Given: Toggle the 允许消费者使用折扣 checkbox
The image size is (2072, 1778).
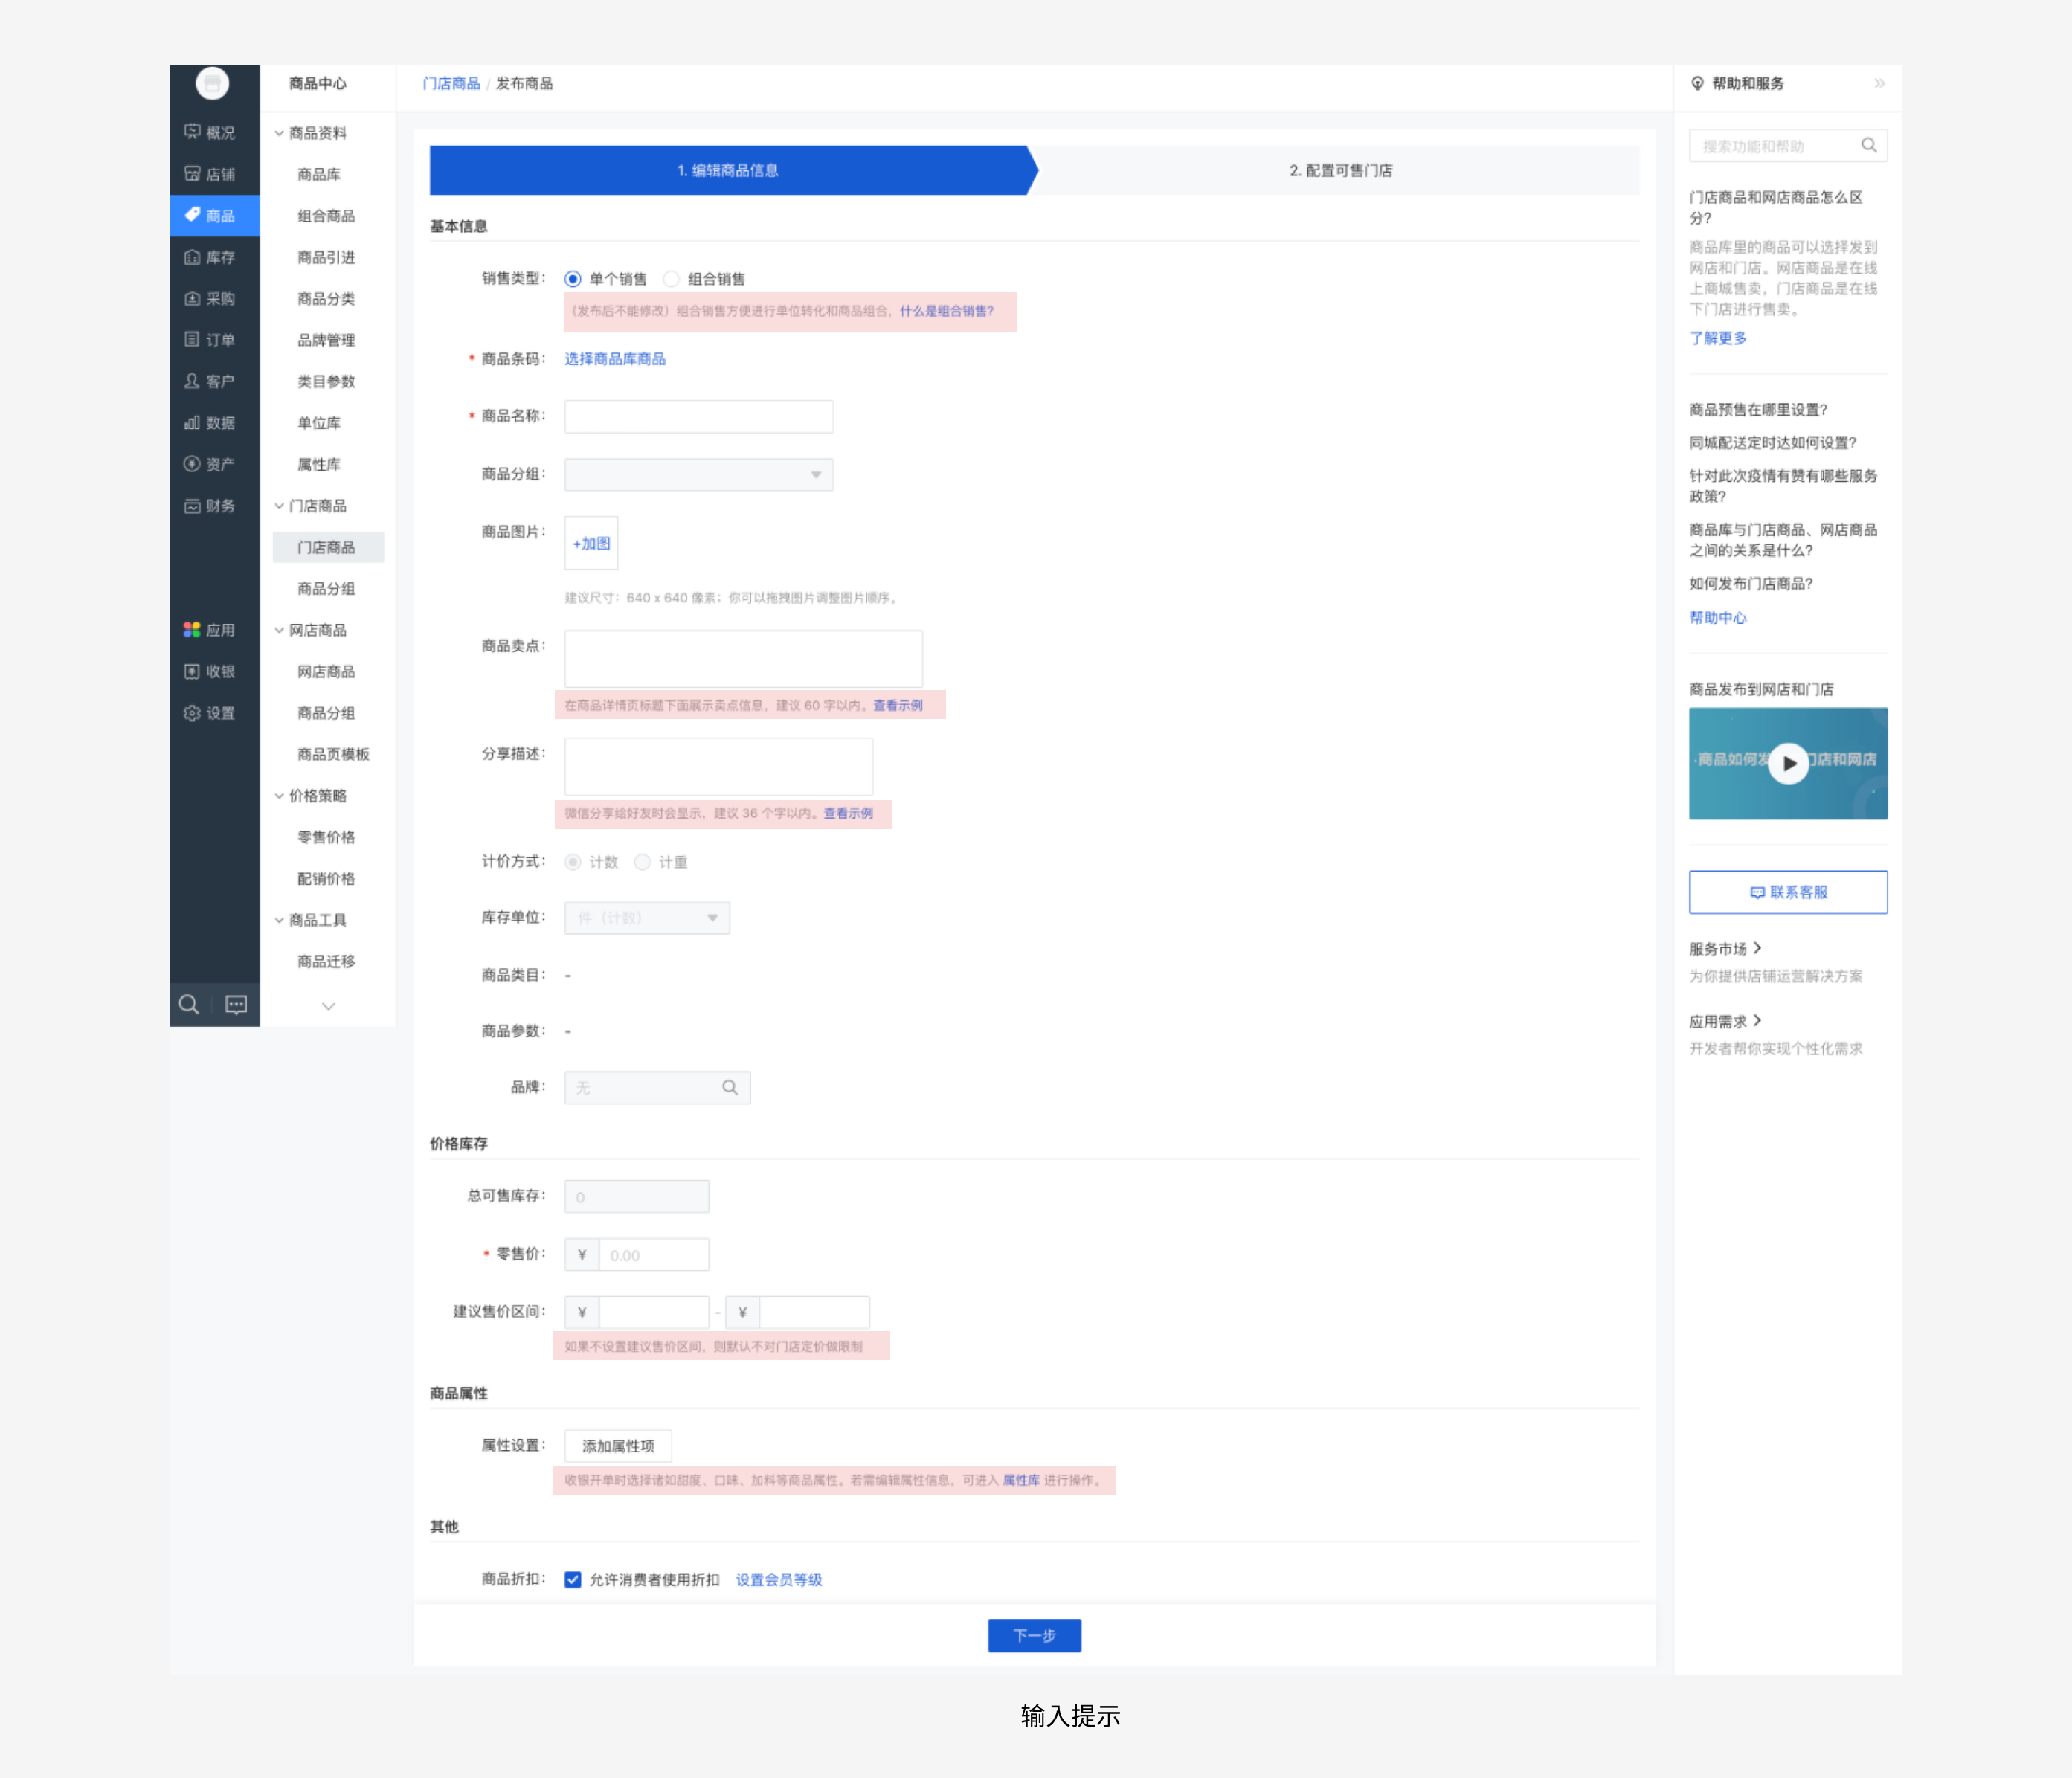Looking at the screenshot, I should pyautogui.click(x=573, y=1579).
